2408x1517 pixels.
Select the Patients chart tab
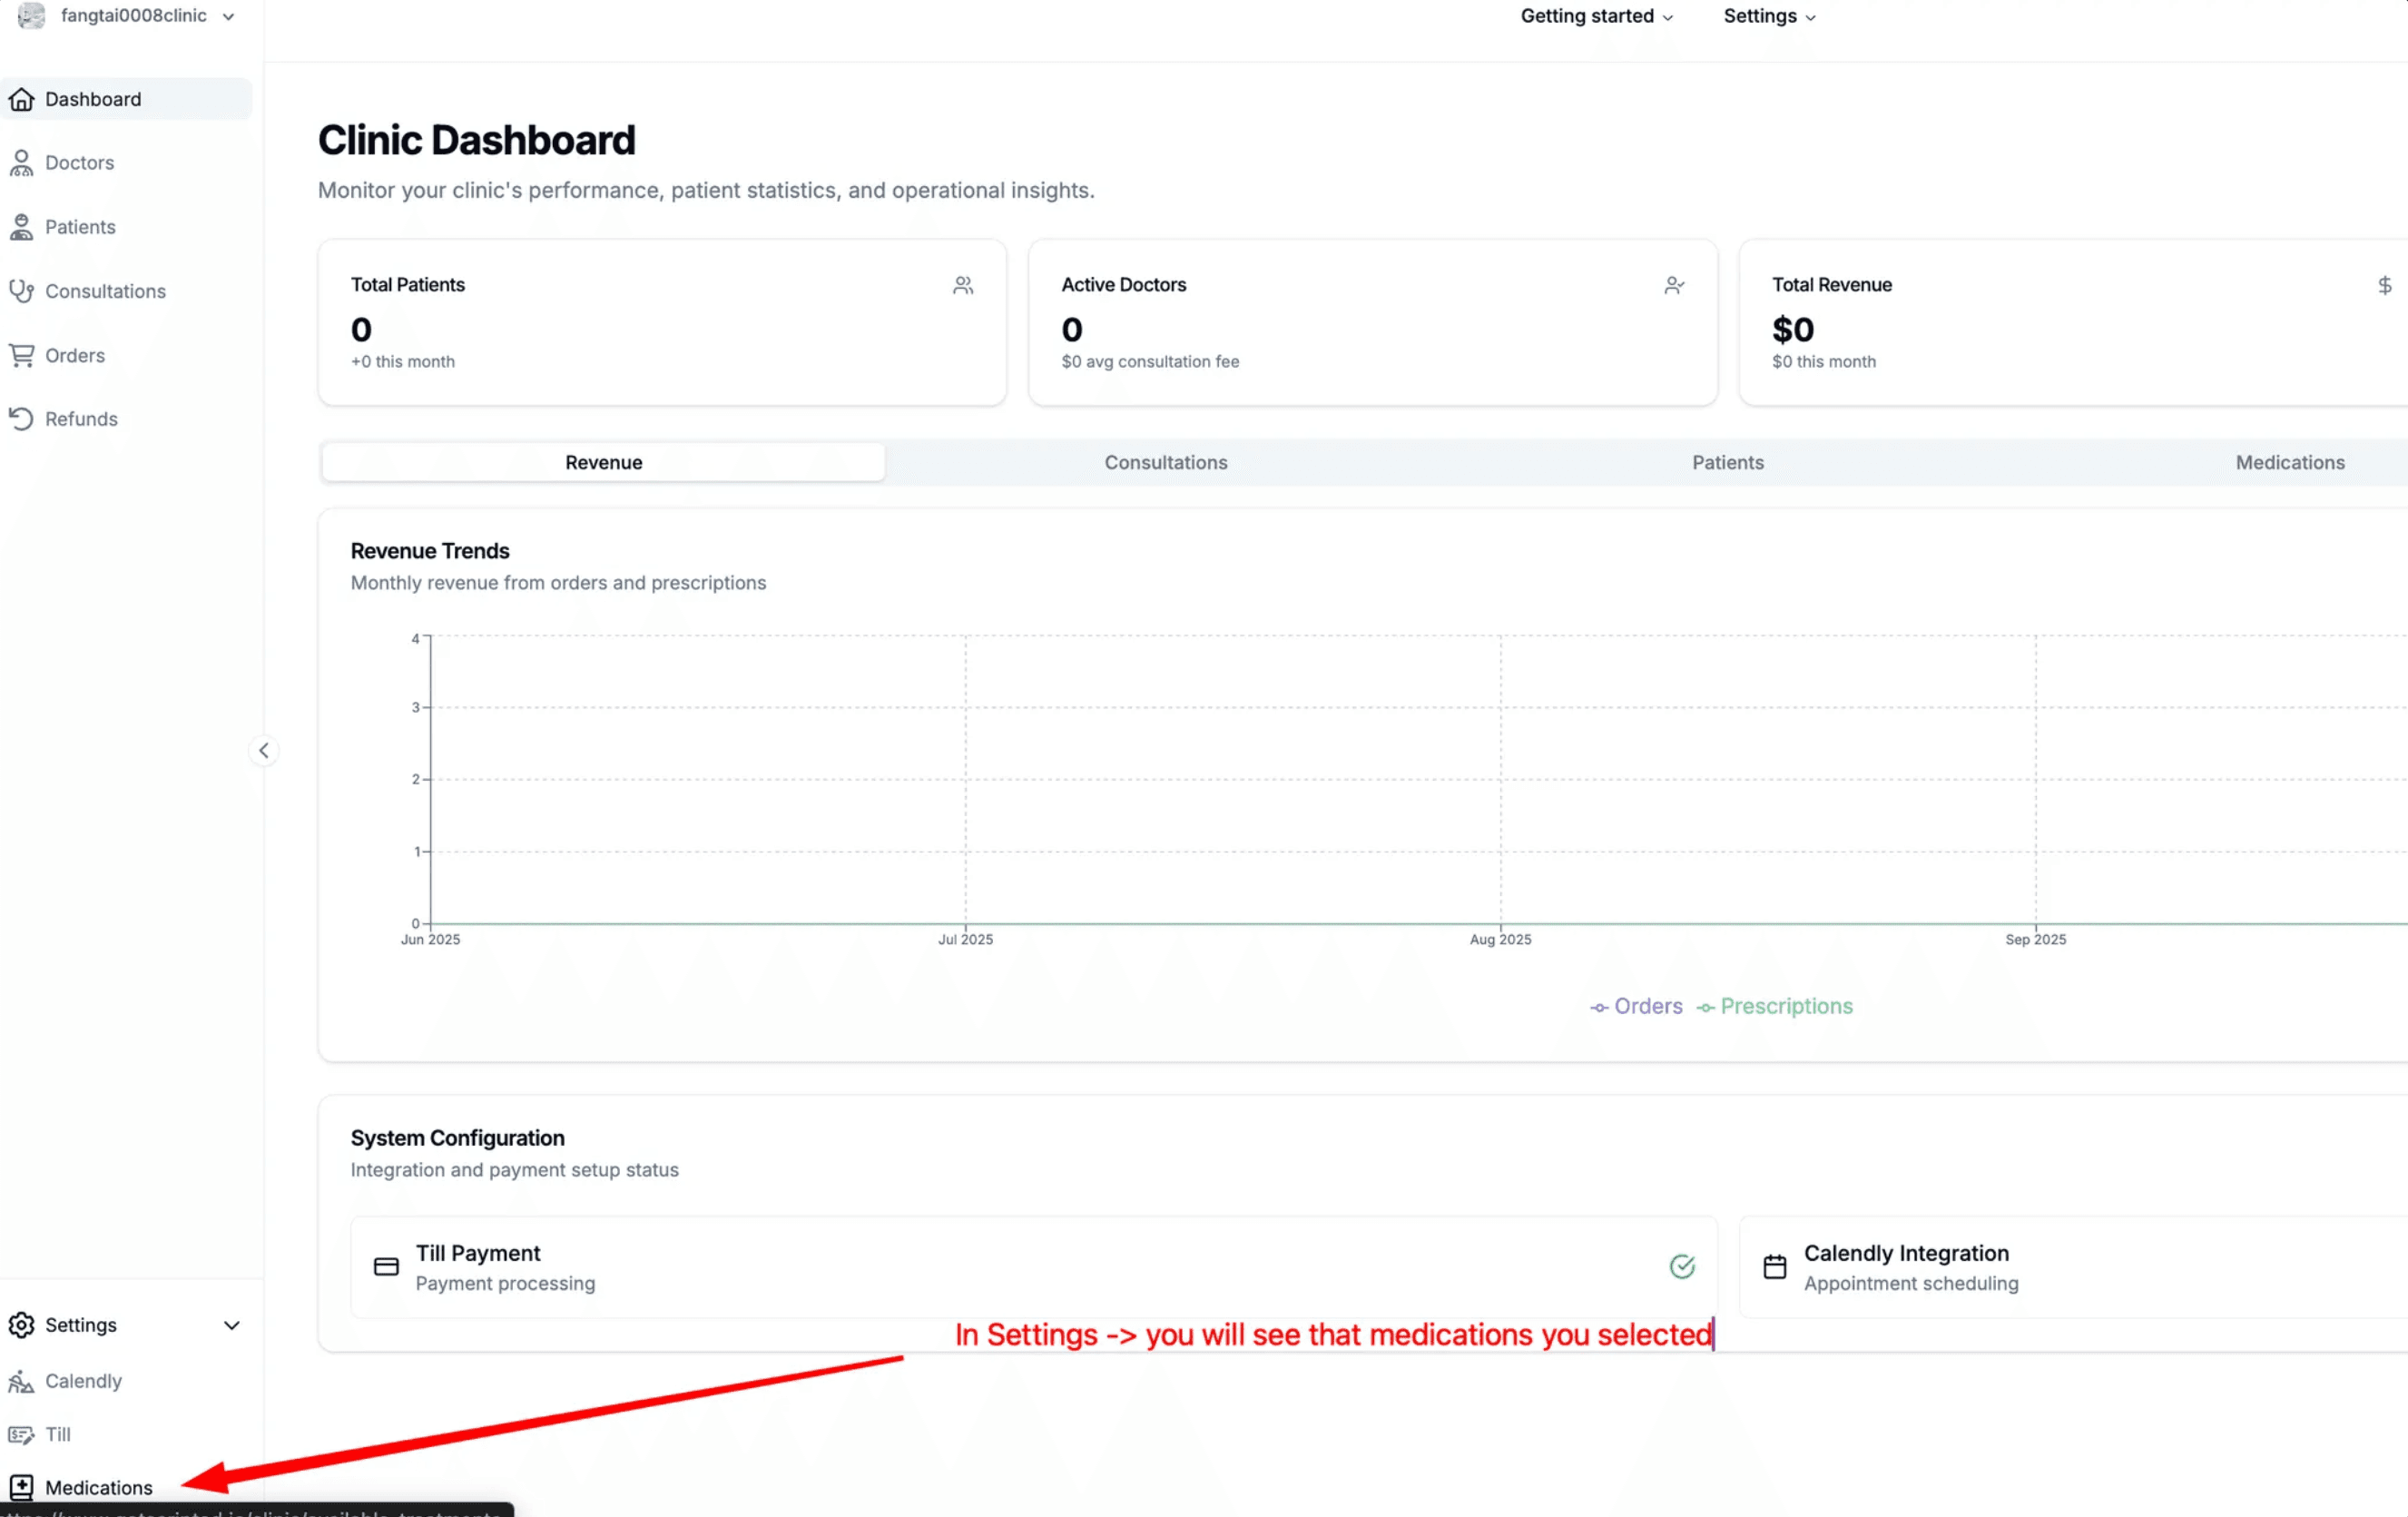(1727, 462)
